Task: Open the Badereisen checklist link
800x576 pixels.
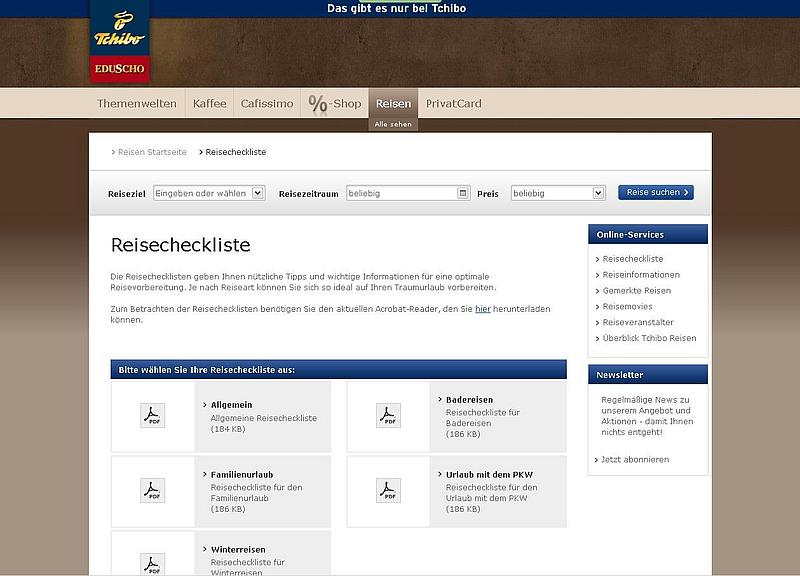Action: (x=469, y=399)
